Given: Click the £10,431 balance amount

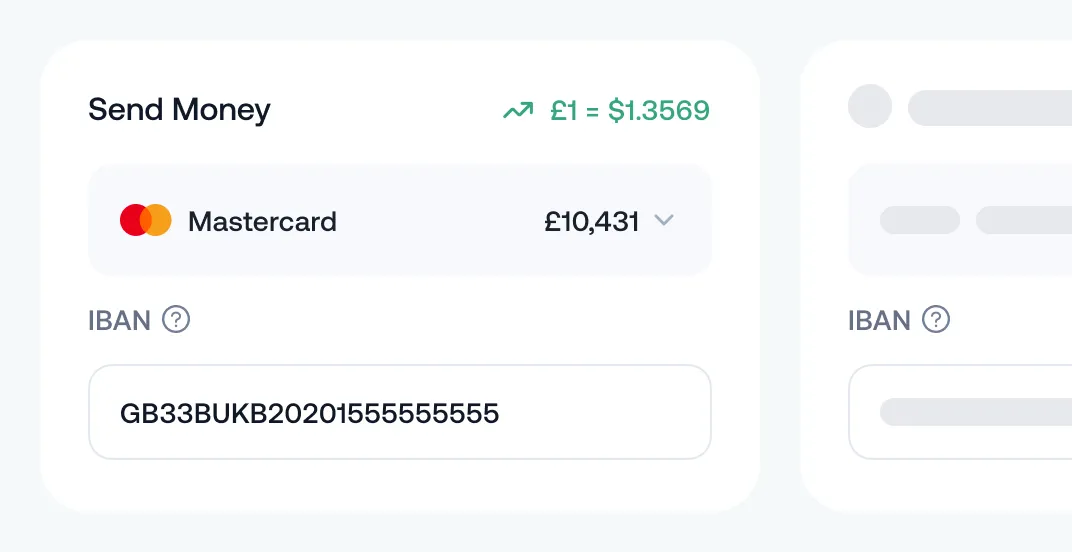Looking at the screenshot, I should pyautogui.click(x=592, y=221).
